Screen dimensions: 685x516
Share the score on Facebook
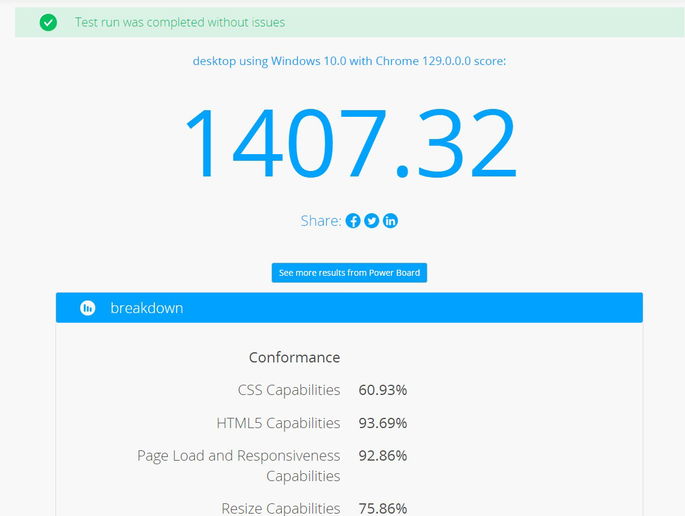(x=353, y=221)
